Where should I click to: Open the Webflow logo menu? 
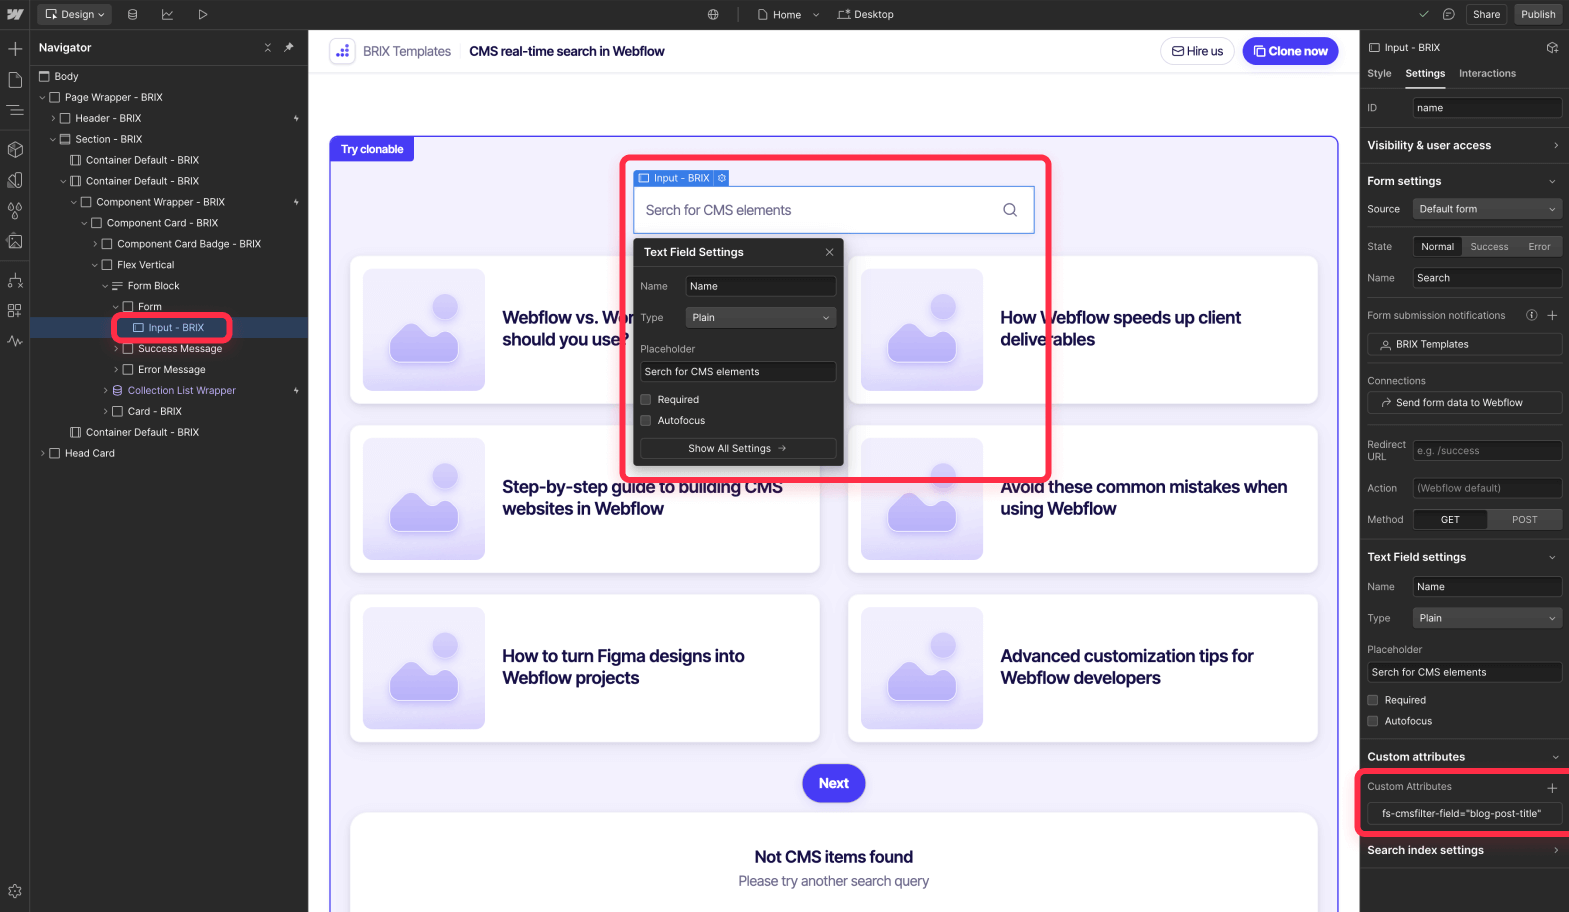click(15, 14)
